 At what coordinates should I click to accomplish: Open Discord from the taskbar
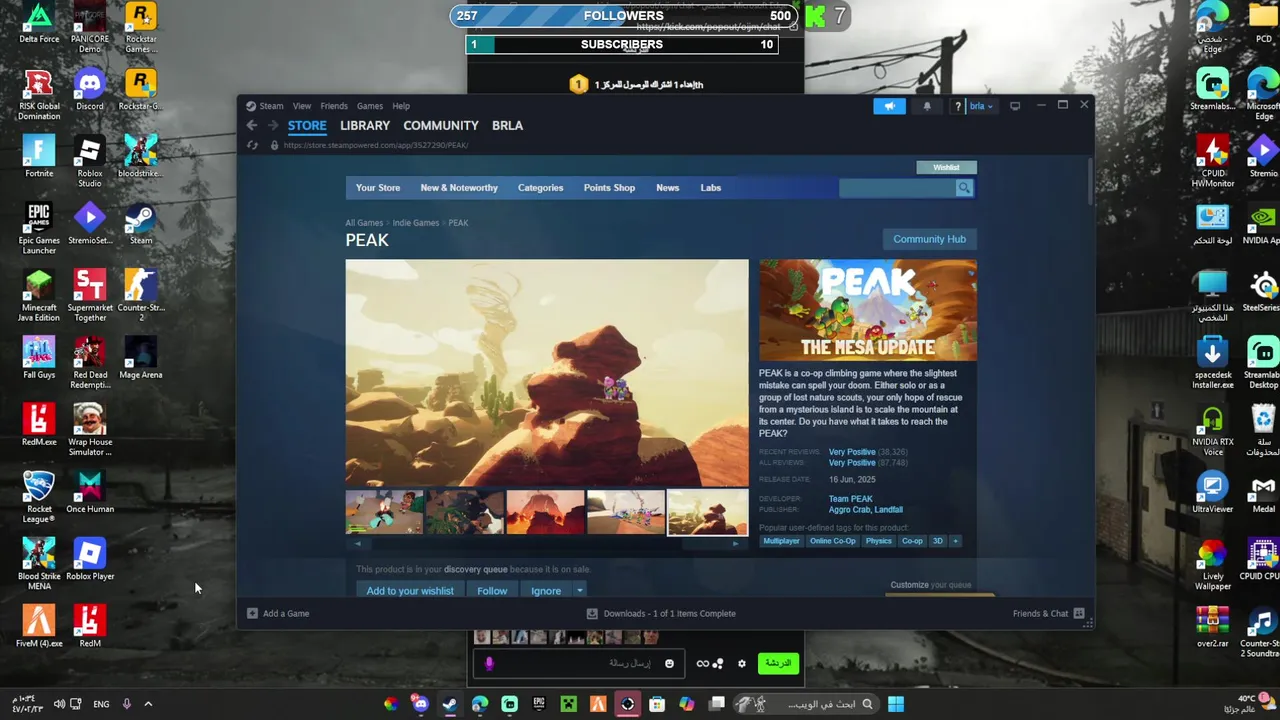point(420,704)
